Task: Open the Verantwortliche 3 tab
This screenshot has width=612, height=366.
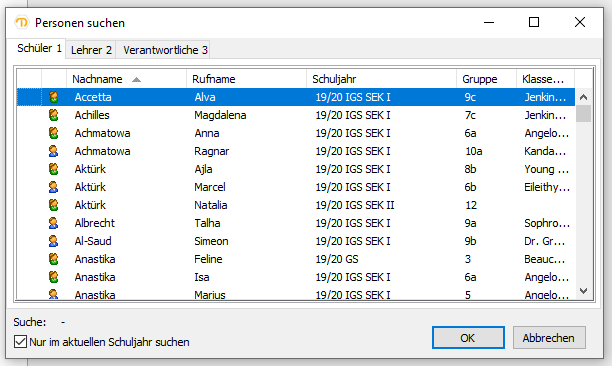Action: click(x=165, y=50)
